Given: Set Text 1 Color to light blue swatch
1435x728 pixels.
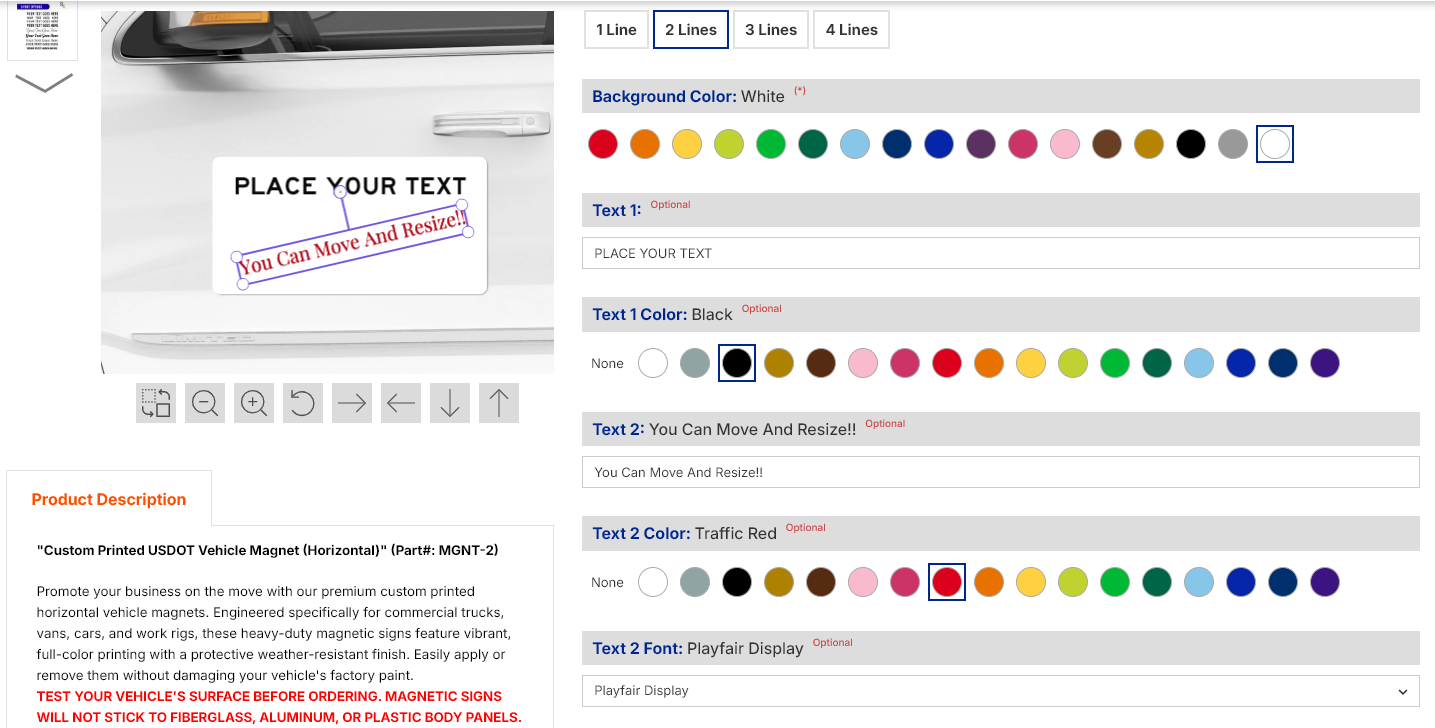Looking at the screenshot, I should (x=1199, y=363).
